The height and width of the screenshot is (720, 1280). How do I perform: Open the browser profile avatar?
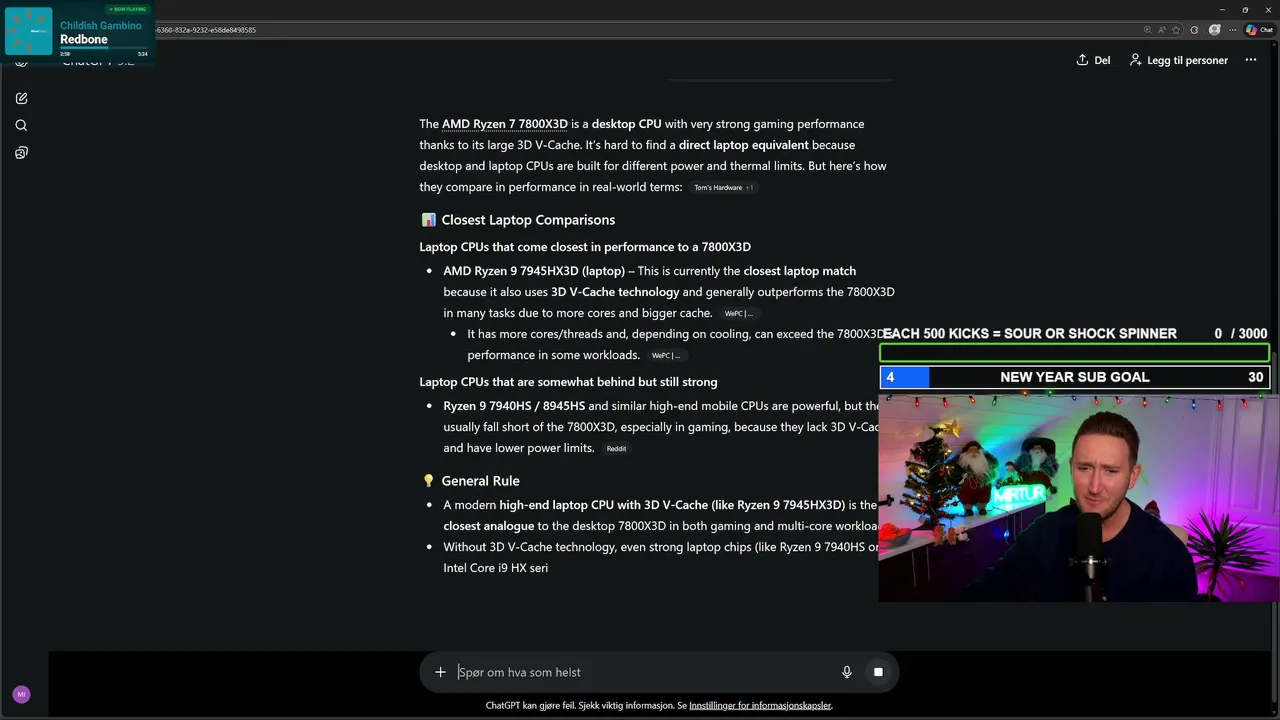coord(1215,30)
